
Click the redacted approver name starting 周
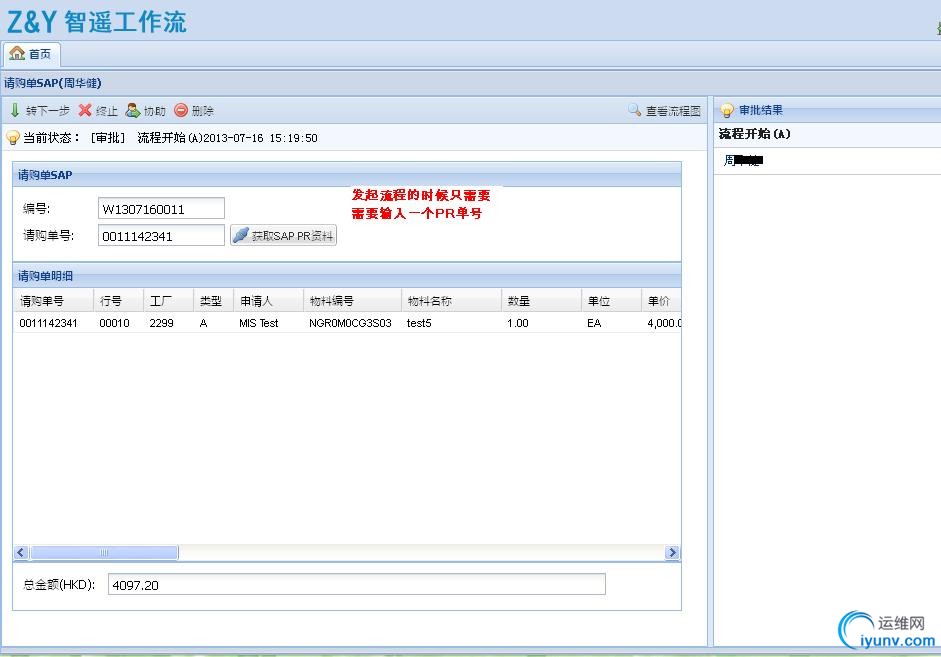[743, 160]
